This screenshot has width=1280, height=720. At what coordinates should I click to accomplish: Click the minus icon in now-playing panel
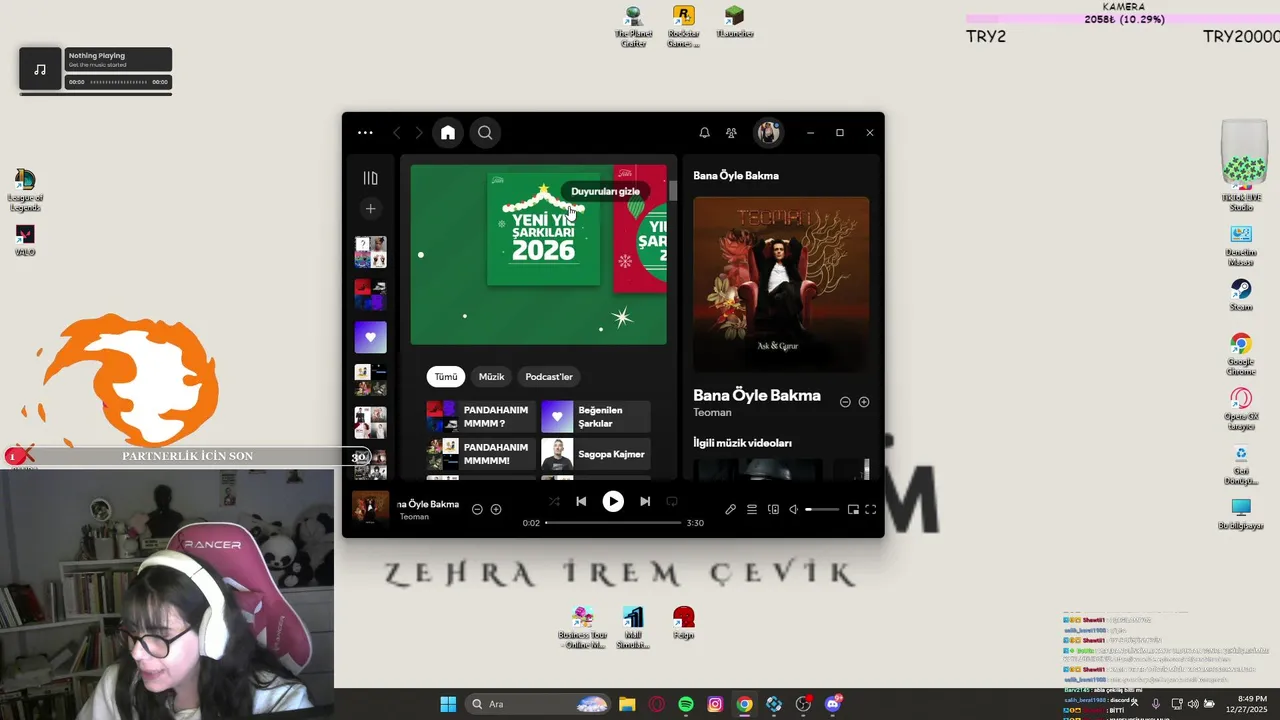(845, 402)
